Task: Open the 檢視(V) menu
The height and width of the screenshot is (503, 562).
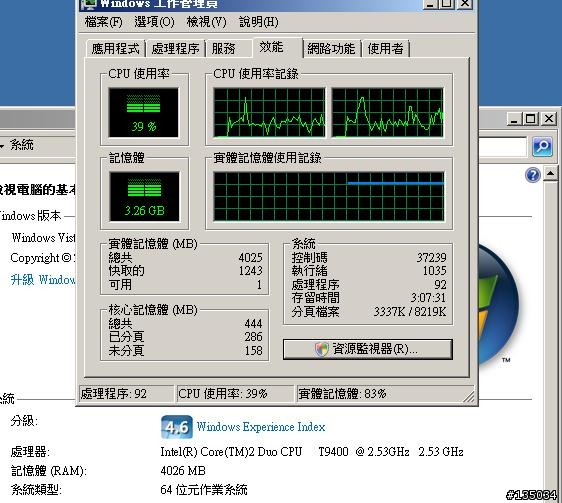Action: tap(206, 22)
